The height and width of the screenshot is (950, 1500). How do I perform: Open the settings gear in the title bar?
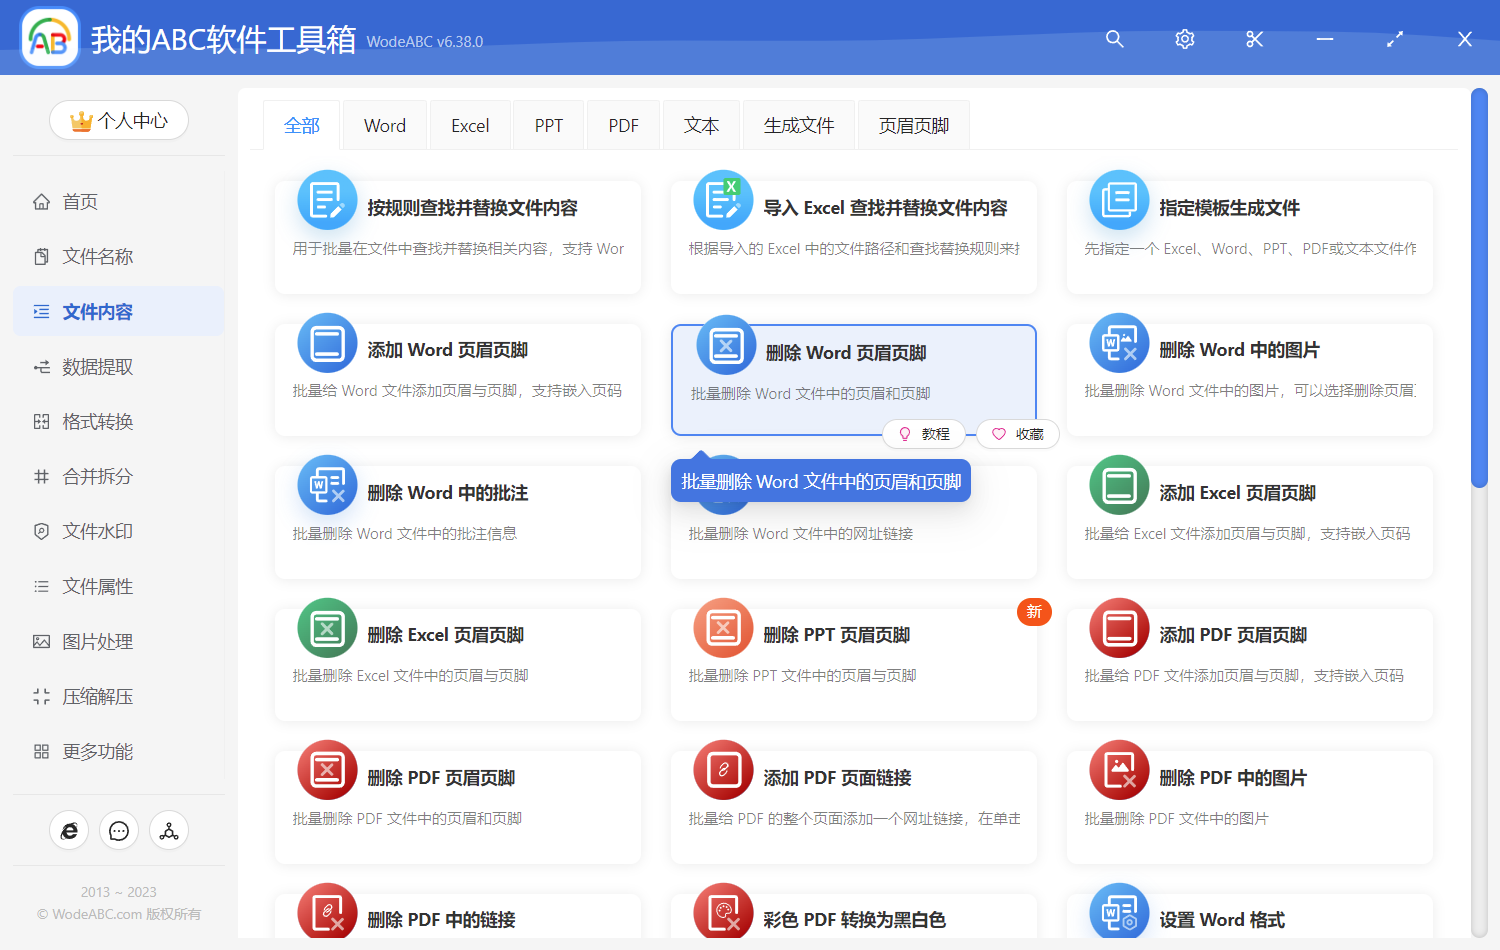click(1184, 39)
